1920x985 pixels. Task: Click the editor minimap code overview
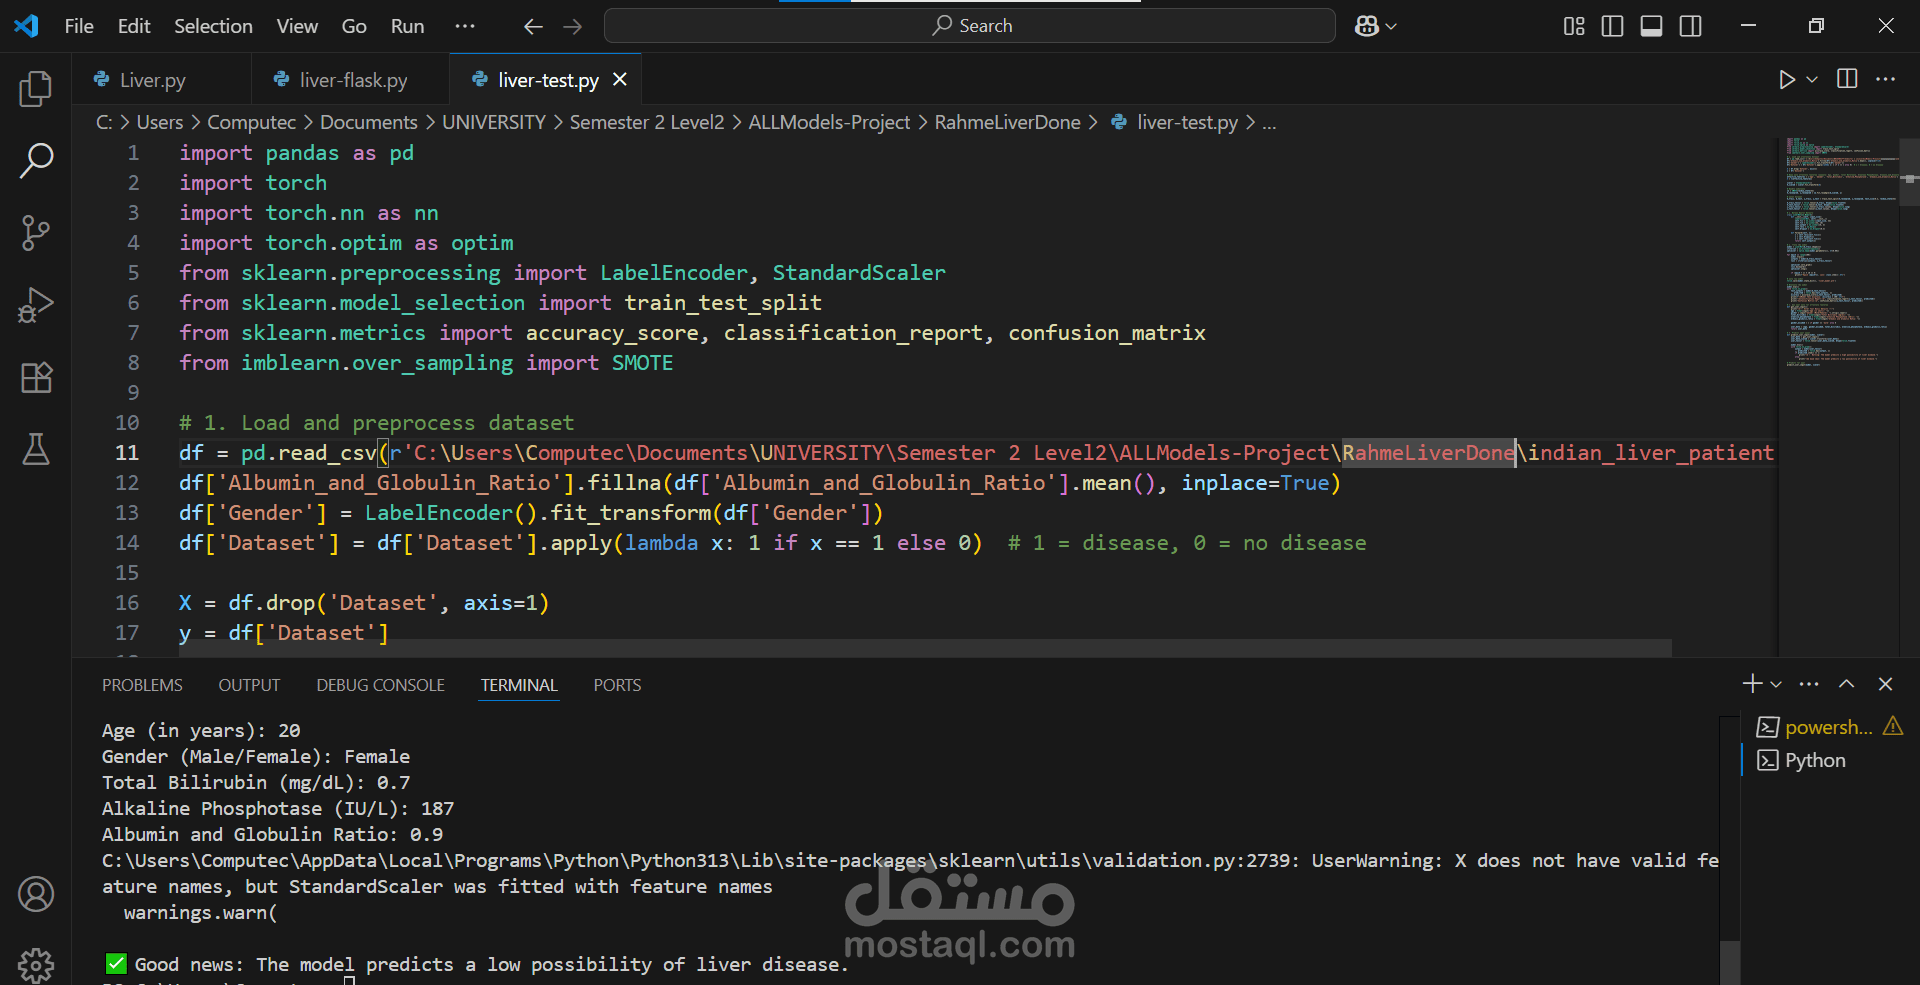1838,395
